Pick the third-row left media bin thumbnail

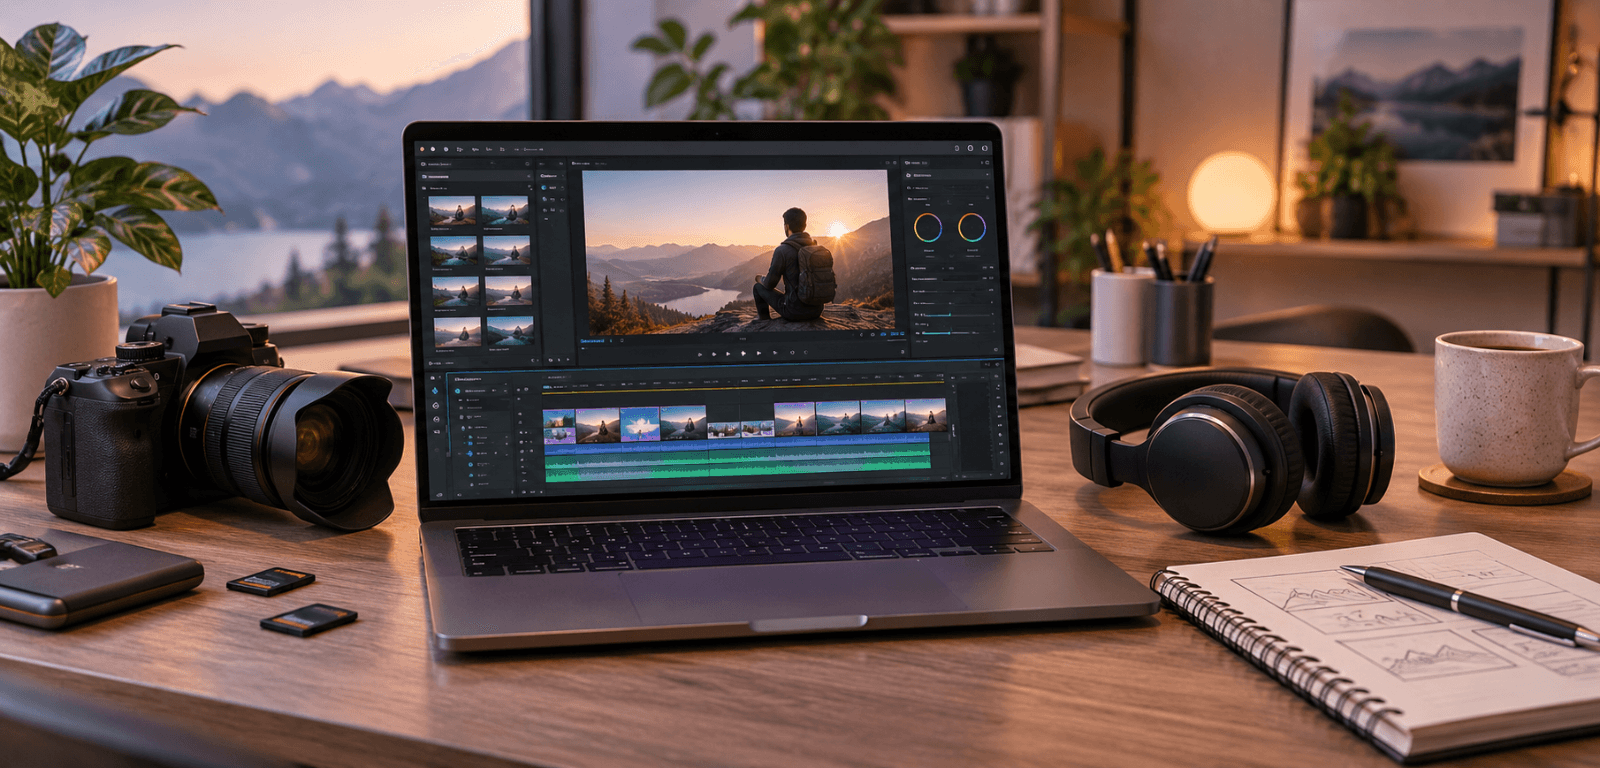coord(456,291)
